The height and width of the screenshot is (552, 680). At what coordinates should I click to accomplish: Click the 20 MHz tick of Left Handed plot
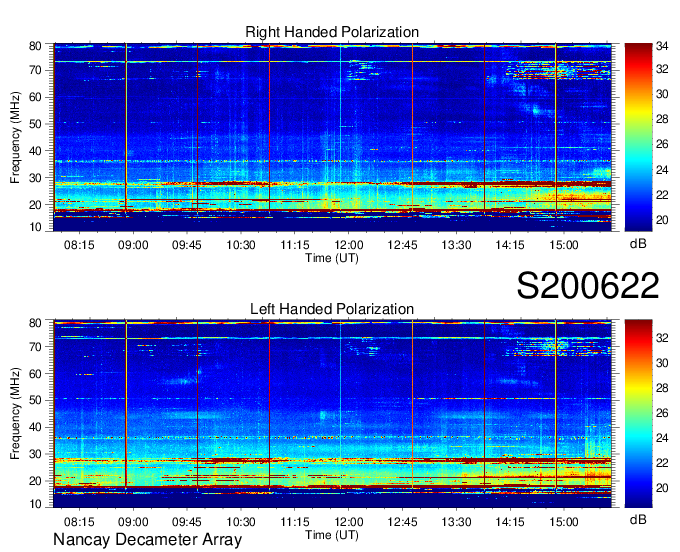36,481
